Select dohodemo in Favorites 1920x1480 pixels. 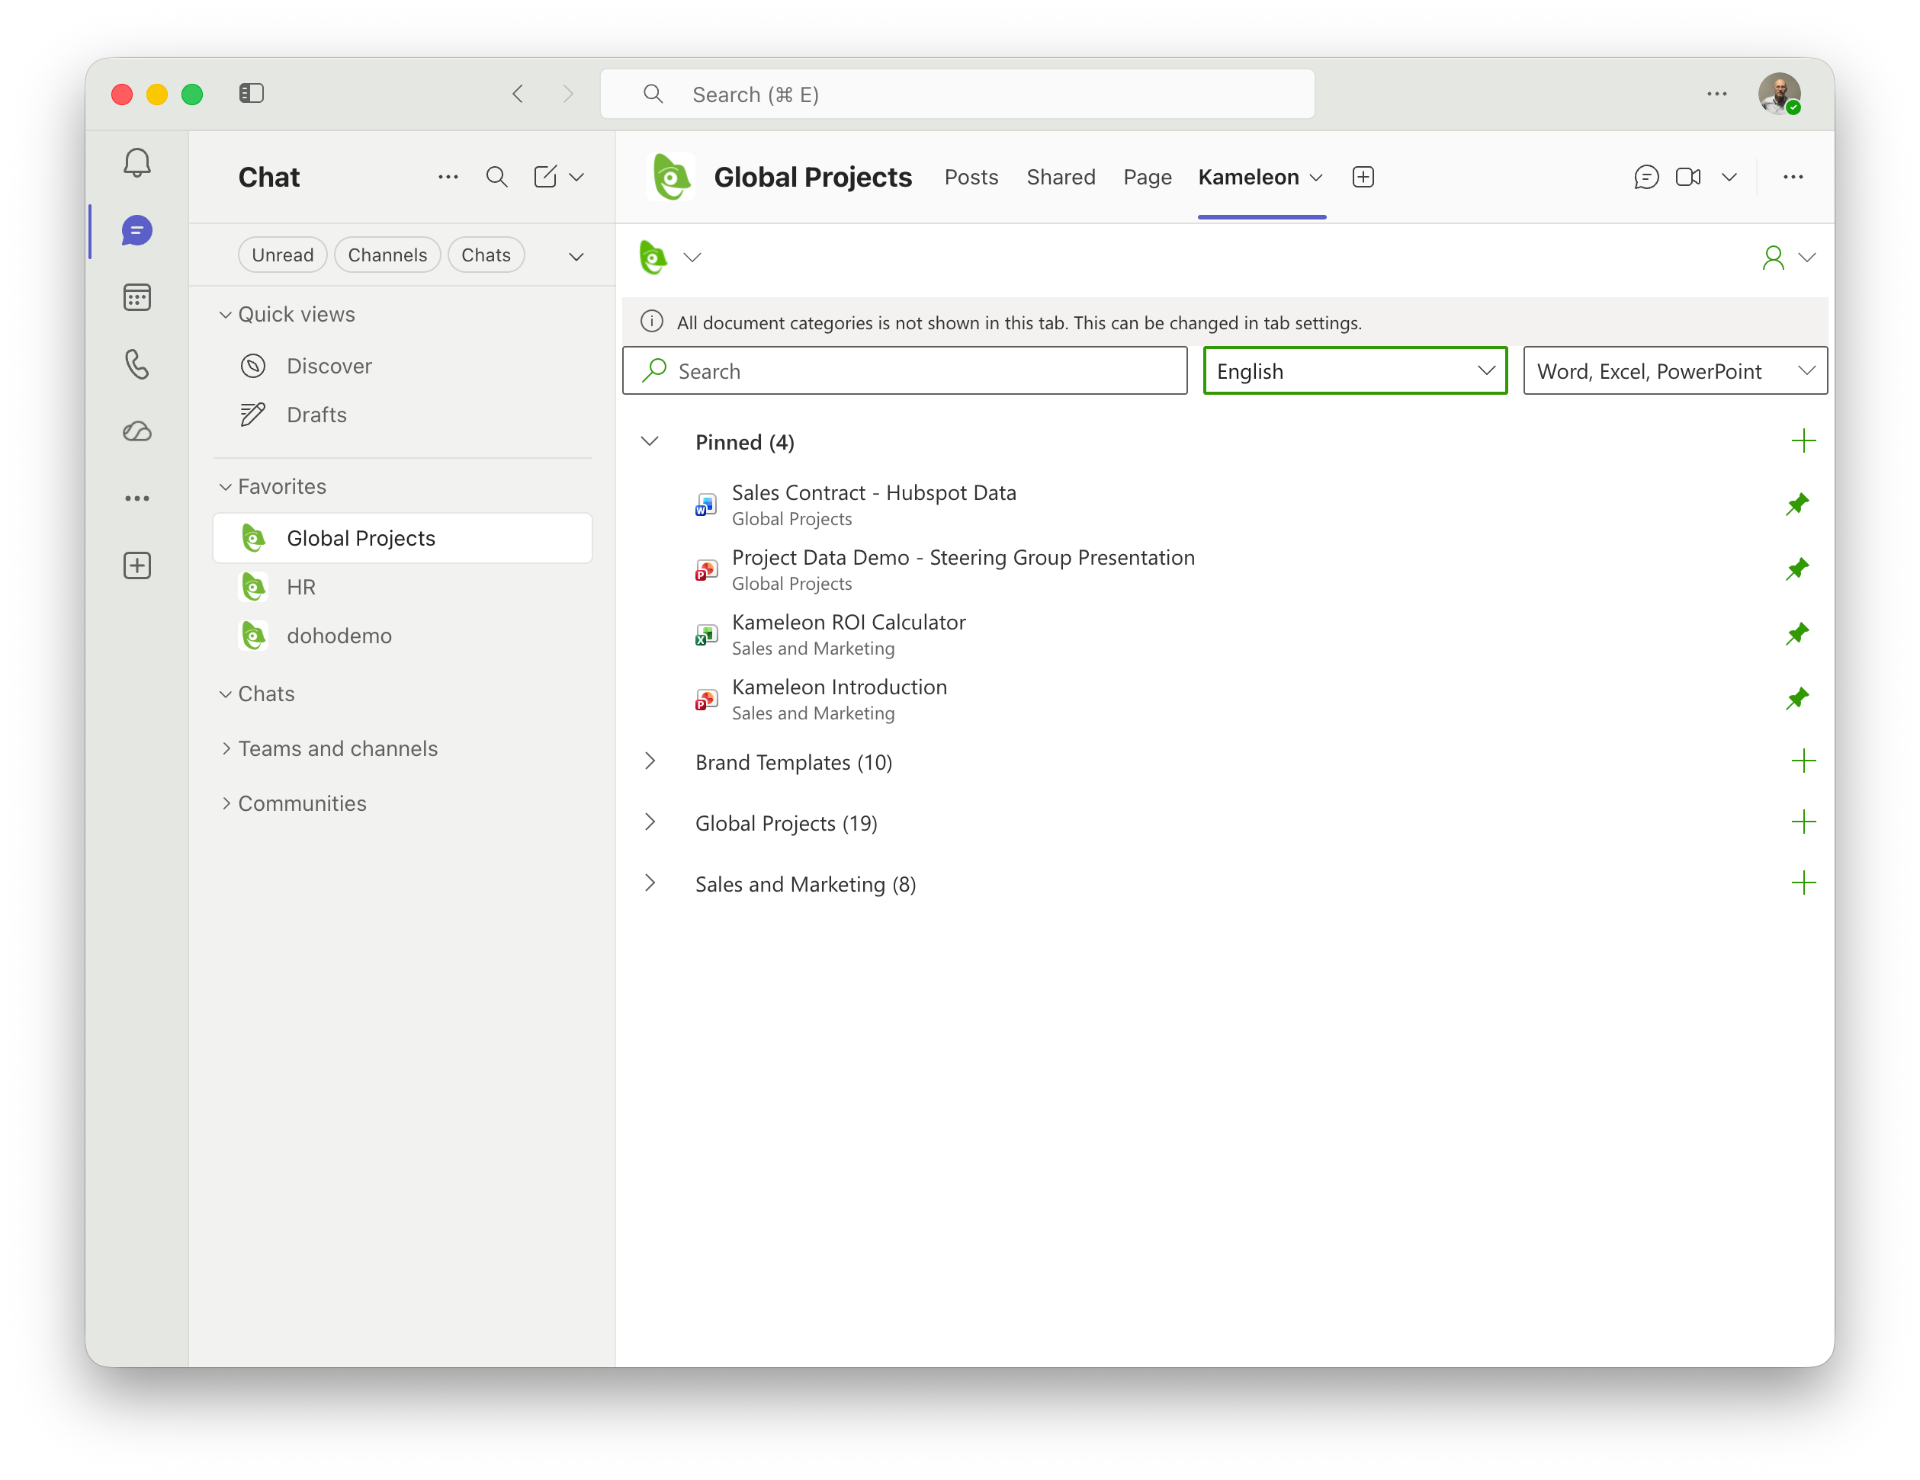(x=403, y=636)
